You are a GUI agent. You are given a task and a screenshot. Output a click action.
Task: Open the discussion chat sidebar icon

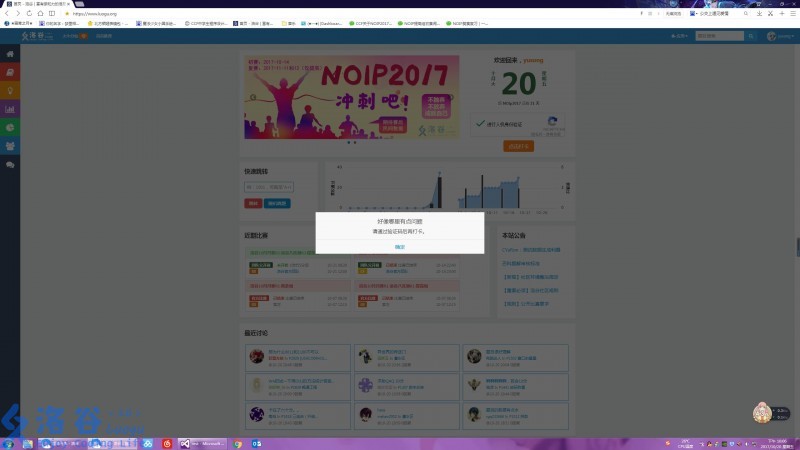click(x=10, y=164)
